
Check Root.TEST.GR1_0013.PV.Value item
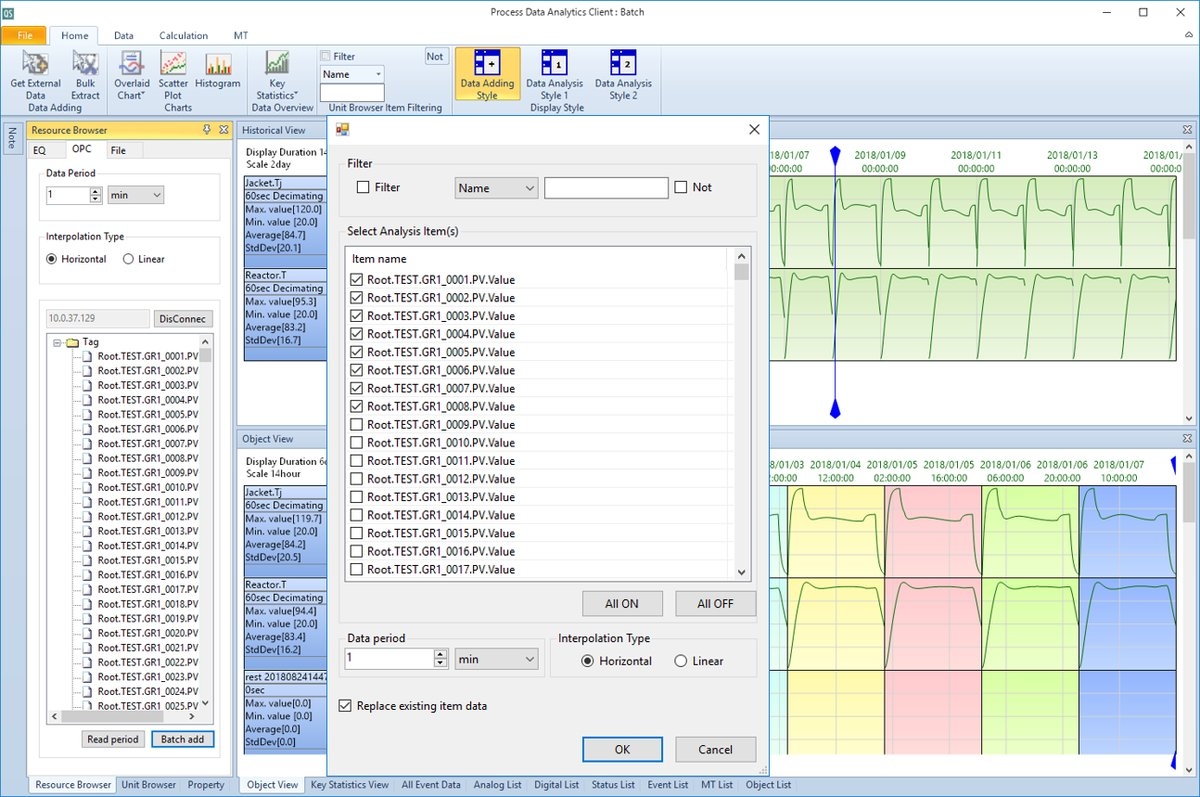[x=357, y=497]
